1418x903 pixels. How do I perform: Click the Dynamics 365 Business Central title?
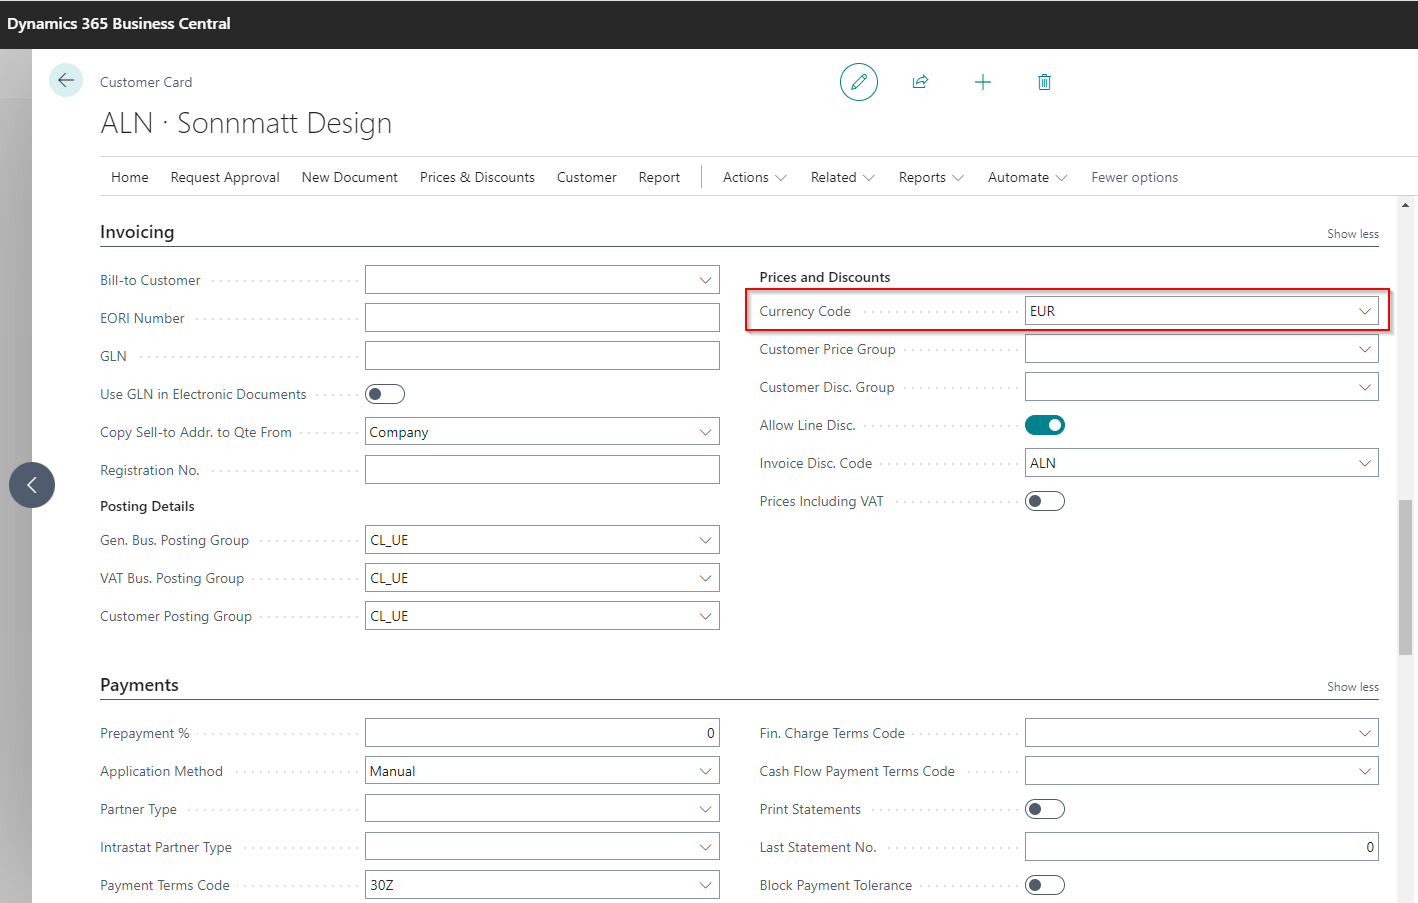click(x=119, y=24)
